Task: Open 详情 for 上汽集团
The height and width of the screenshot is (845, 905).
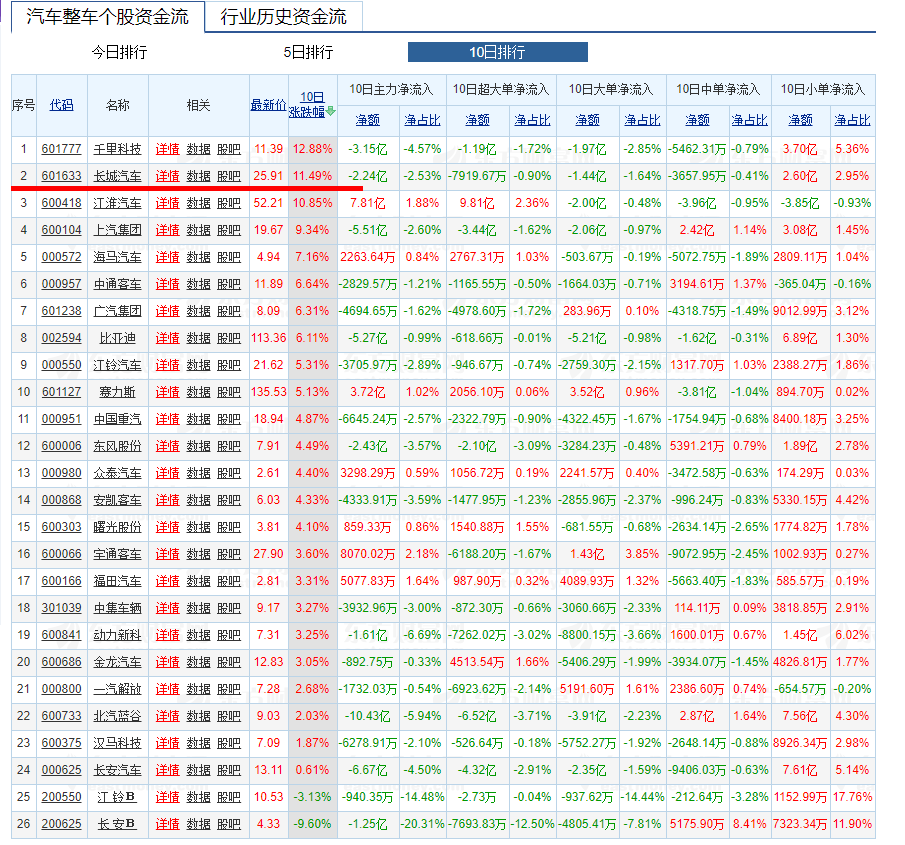Action: click(167, 230)
